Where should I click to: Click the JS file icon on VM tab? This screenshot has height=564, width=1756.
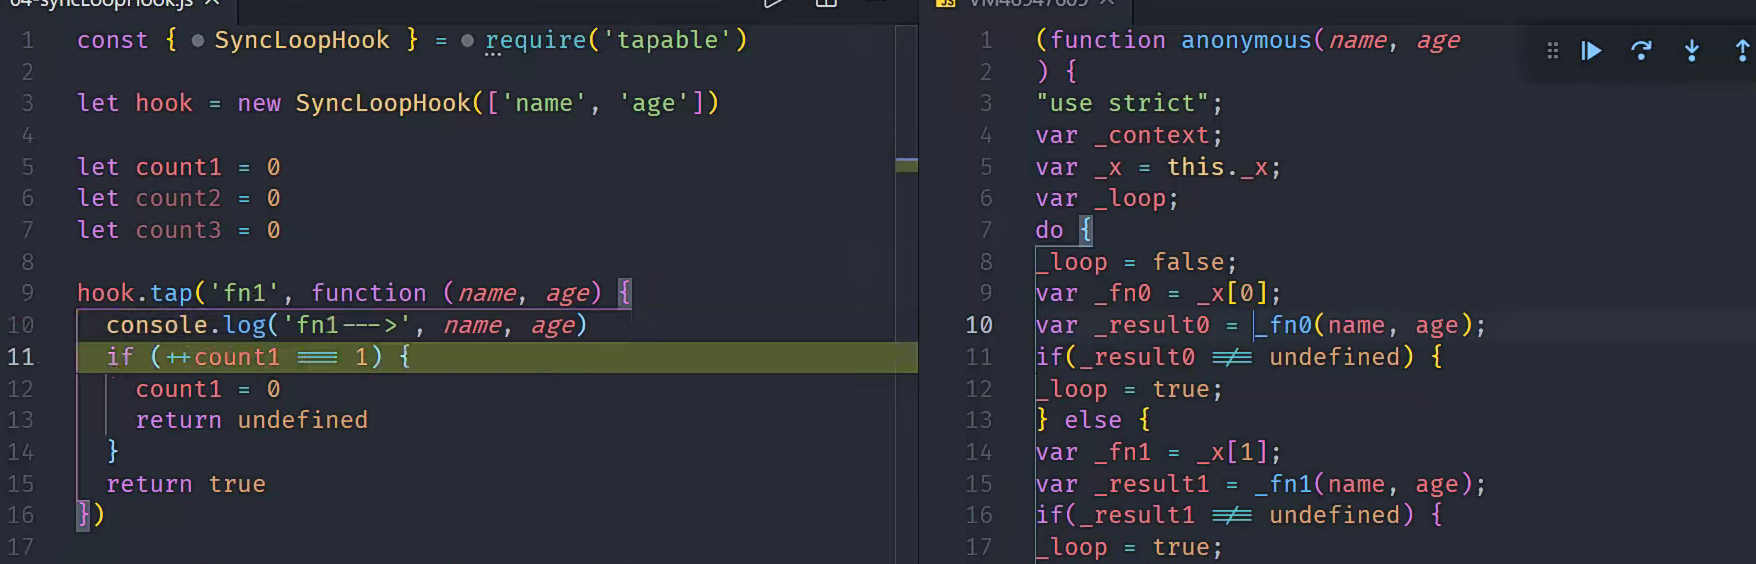(946, 3)
